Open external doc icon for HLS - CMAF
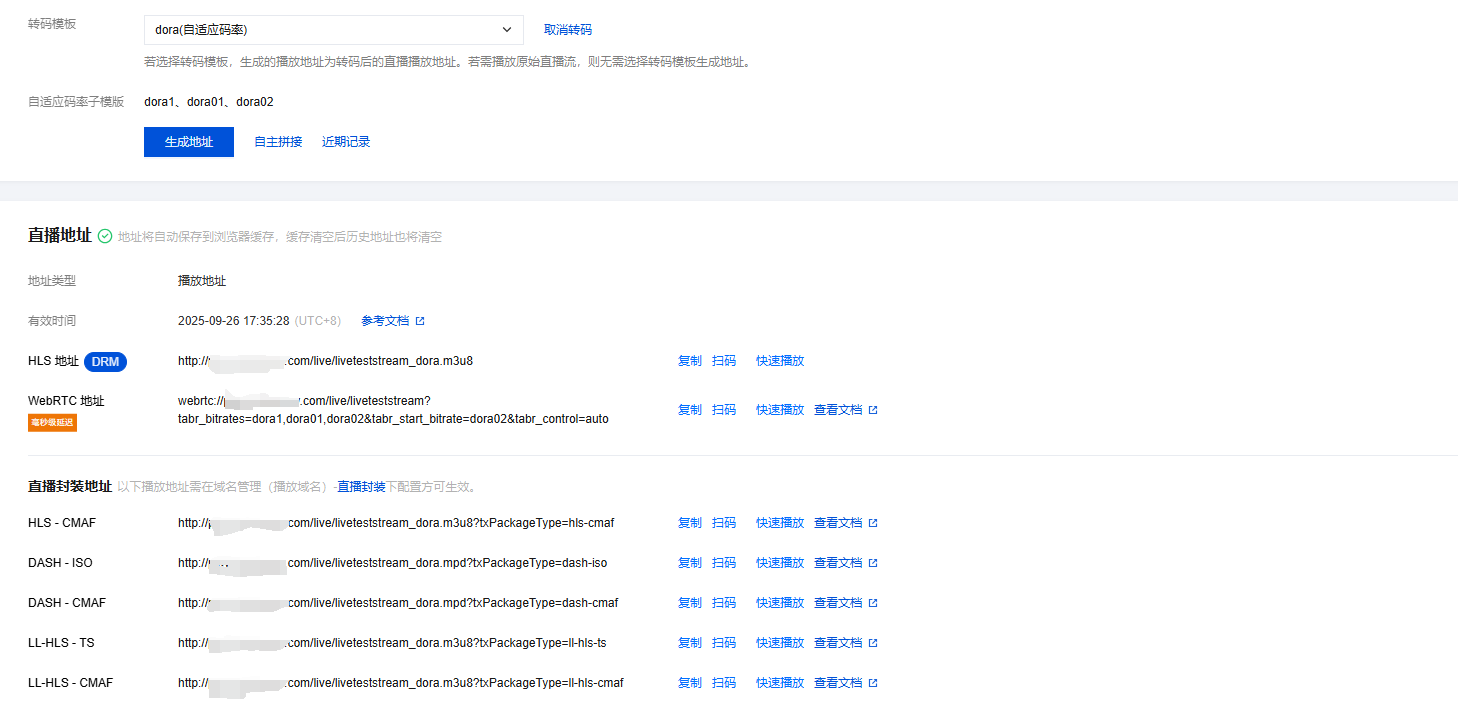Viewport: 1458px width, 713px height. tap(873, 523)
